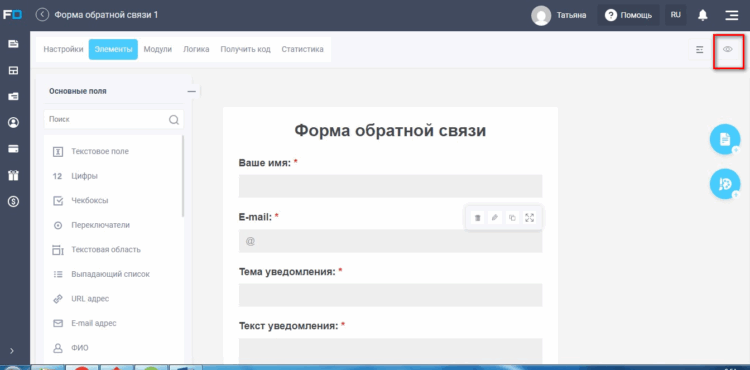Viewport: 750px width, 370px height.
Task: Open the templates layout sidebar icon
Action: point(13,71)
